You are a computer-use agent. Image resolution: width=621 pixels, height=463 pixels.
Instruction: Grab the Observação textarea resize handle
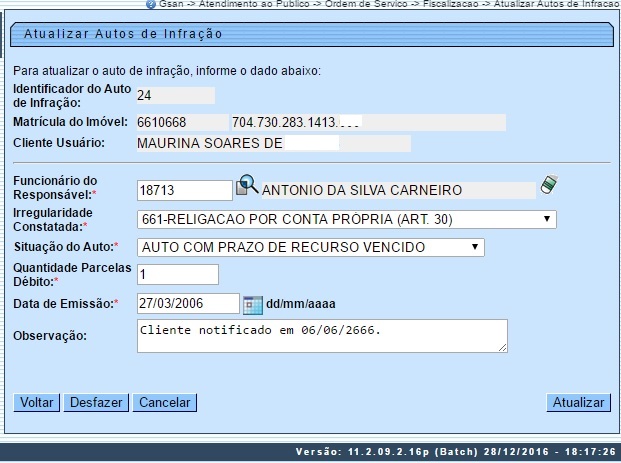coord(503,348)
